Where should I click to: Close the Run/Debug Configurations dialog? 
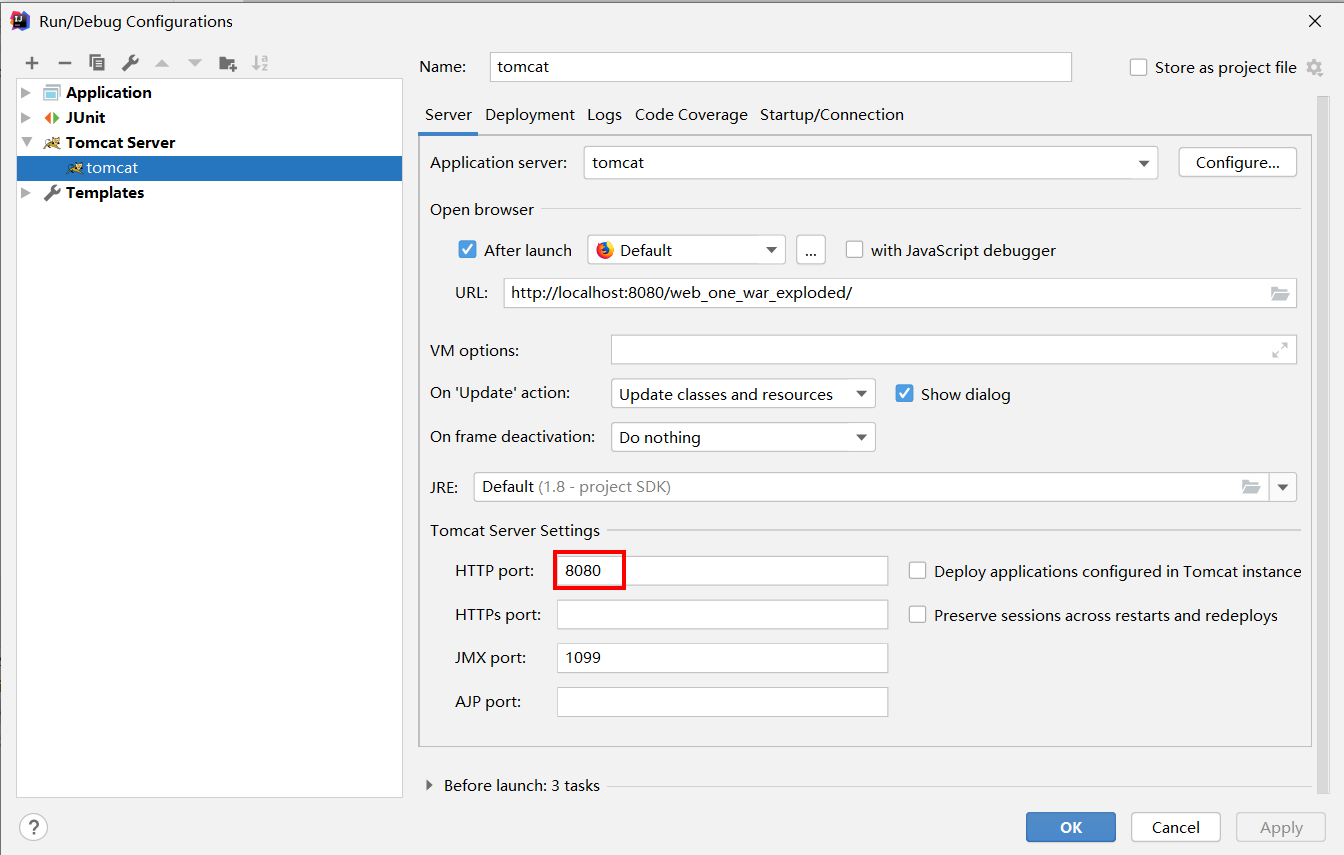click(1314, 21)
